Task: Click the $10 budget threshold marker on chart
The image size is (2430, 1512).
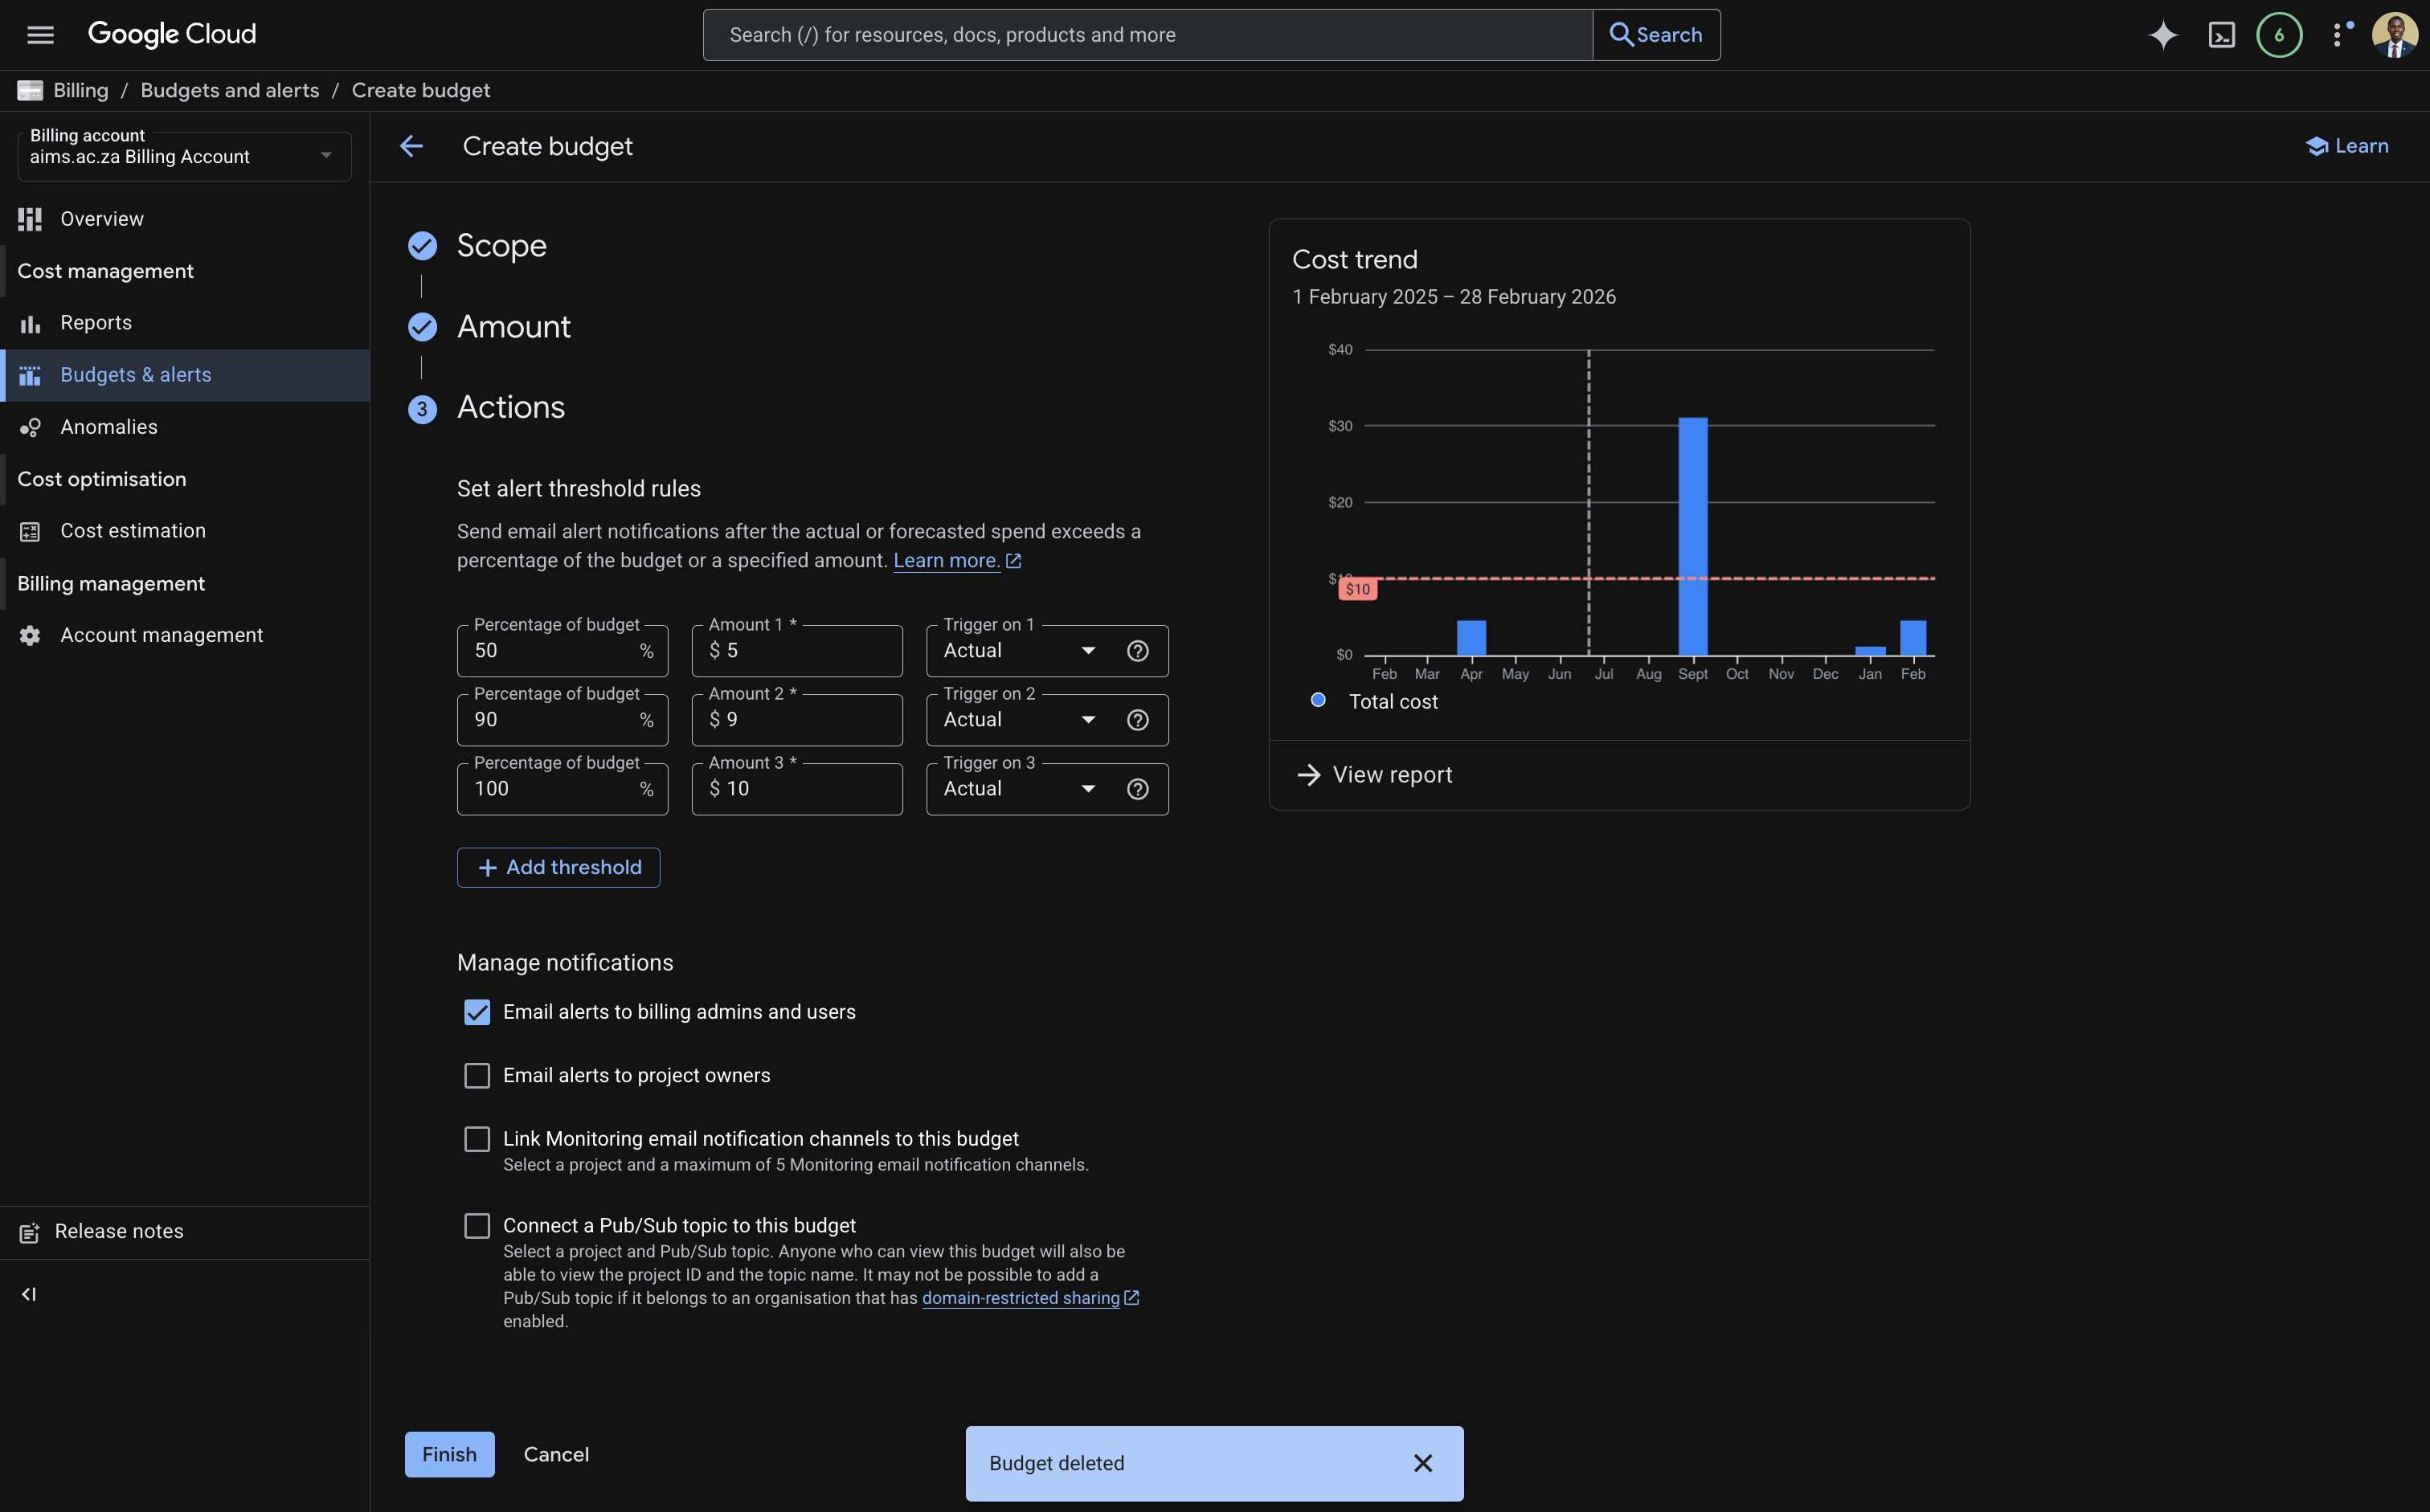Action: [x=1358, y=589]
